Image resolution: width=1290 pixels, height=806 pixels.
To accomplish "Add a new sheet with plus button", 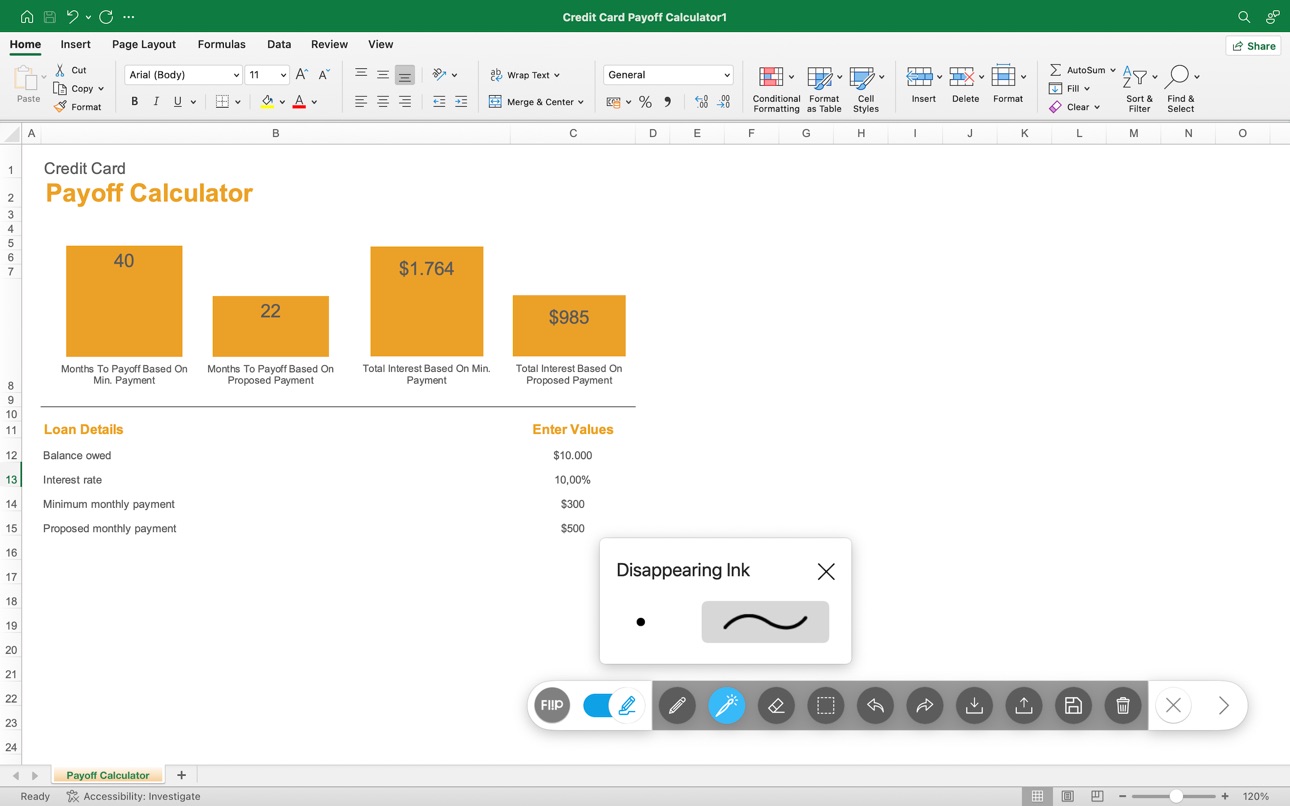I will [181, 775].
